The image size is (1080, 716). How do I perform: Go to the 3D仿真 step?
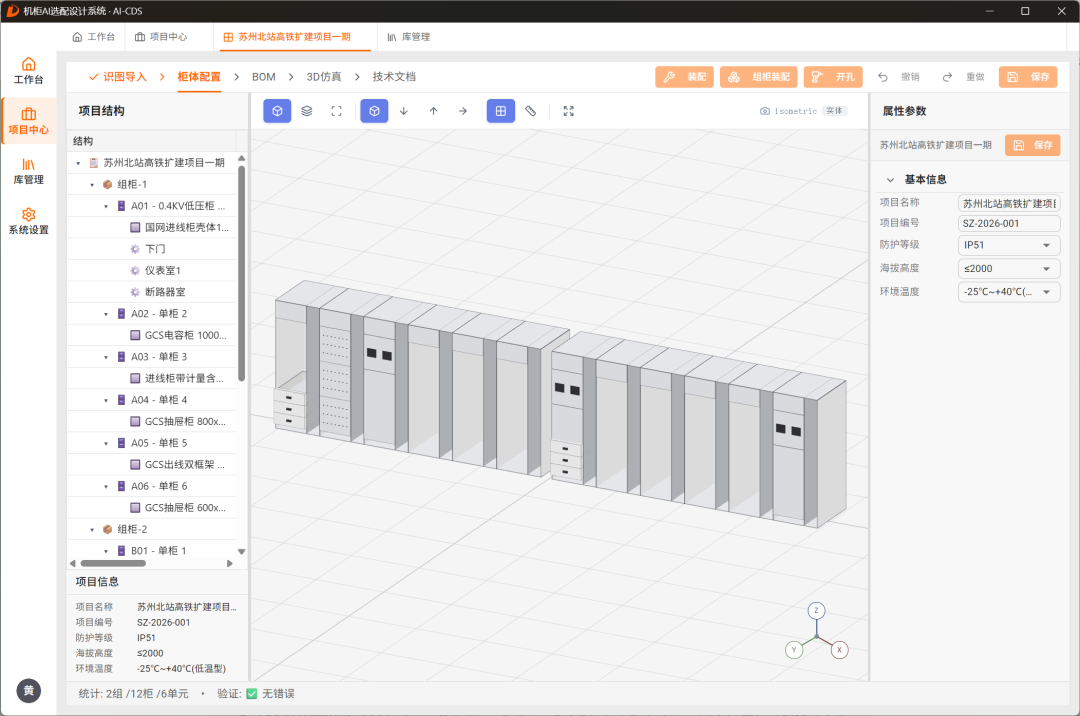[x=324, y=77]
